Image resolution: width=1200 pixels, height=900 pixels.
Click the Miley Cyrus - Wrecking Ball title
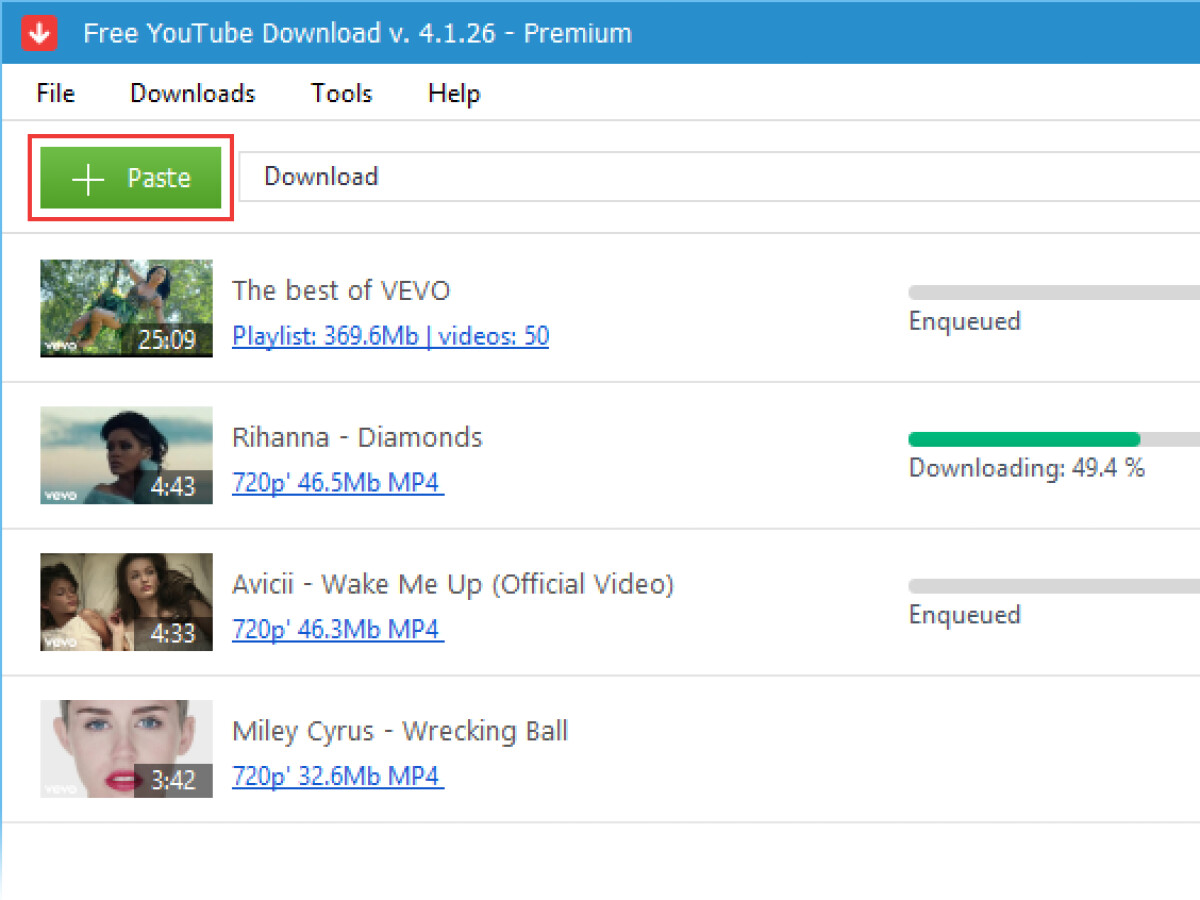pyautogui.click(x=400, y=731)
